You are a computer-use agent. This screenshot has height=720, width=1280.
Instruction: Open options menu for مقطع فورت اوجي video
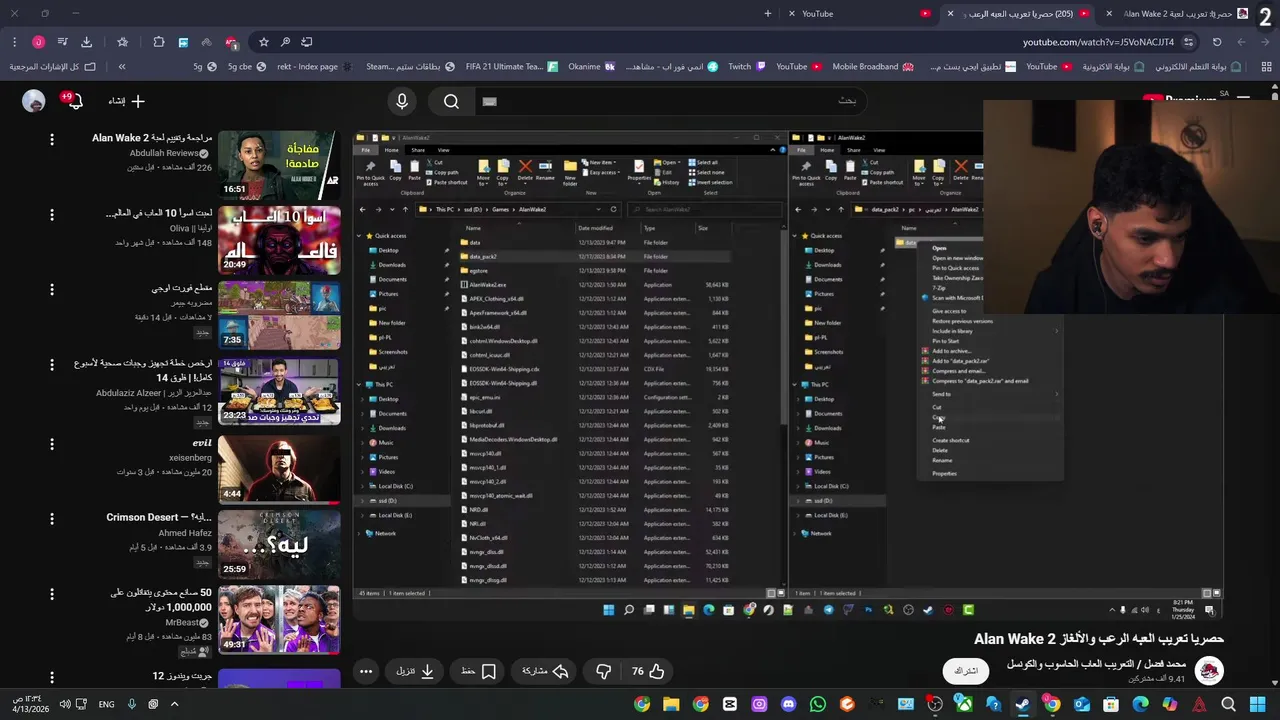(52, 290)
